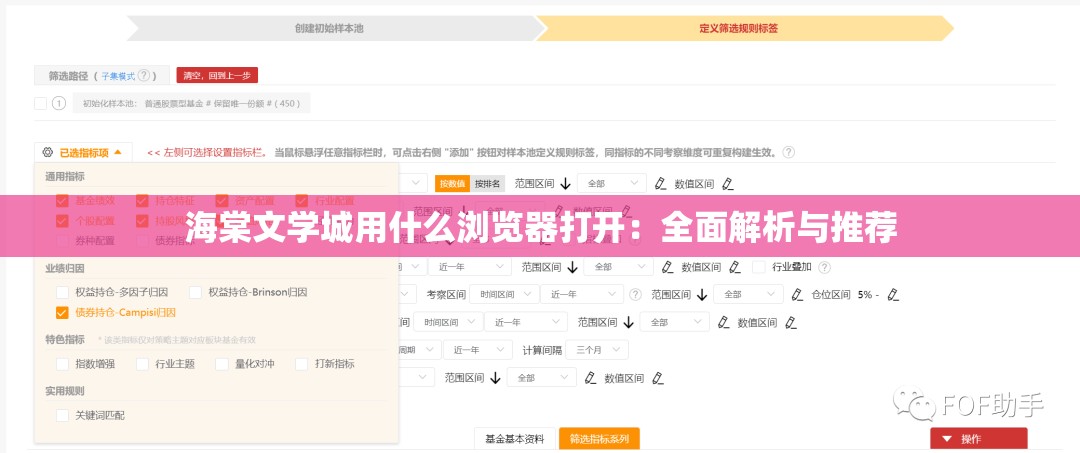The height and width of the screenshot is (453, 1080).
Task: Tick the 量化对冲 checkbox
Action: coord(222,364)
